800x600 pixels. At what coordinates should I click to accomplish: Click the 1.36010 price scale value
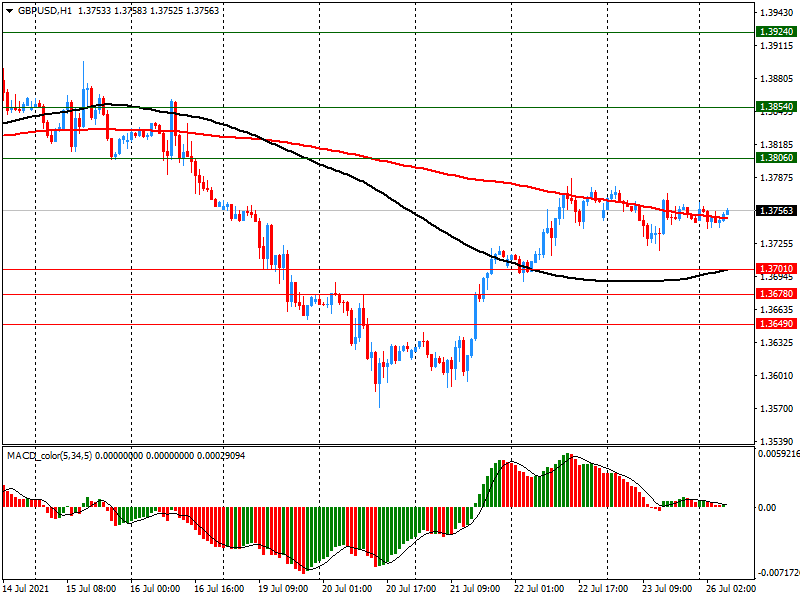[x=777, y=376]
